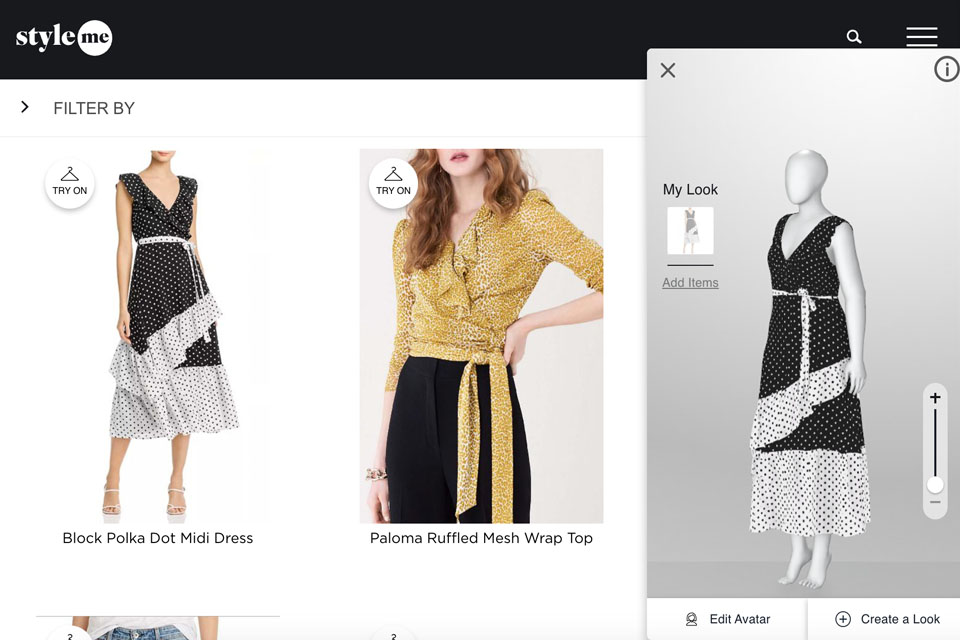Click the FILTER BY label
The height and width of the screenshot is (640, 960).
coord(94,108)
